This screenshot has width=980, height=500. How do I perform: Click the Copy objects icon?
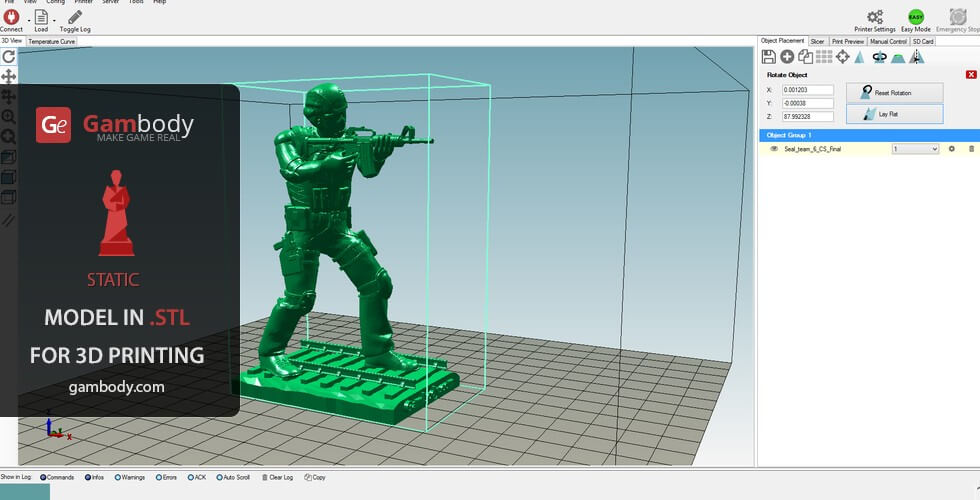point(805,57)
